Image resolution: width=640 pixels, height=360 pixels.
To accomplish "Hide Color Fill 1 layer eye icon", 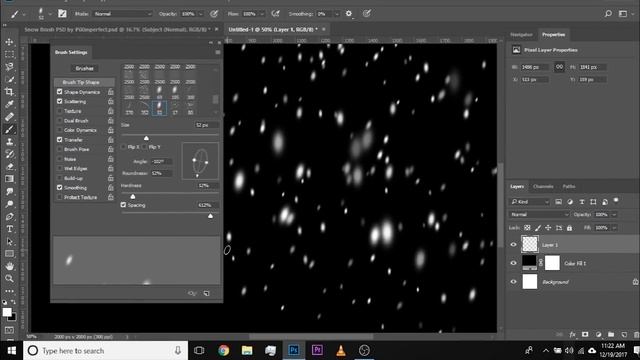I will pos(513,263).
